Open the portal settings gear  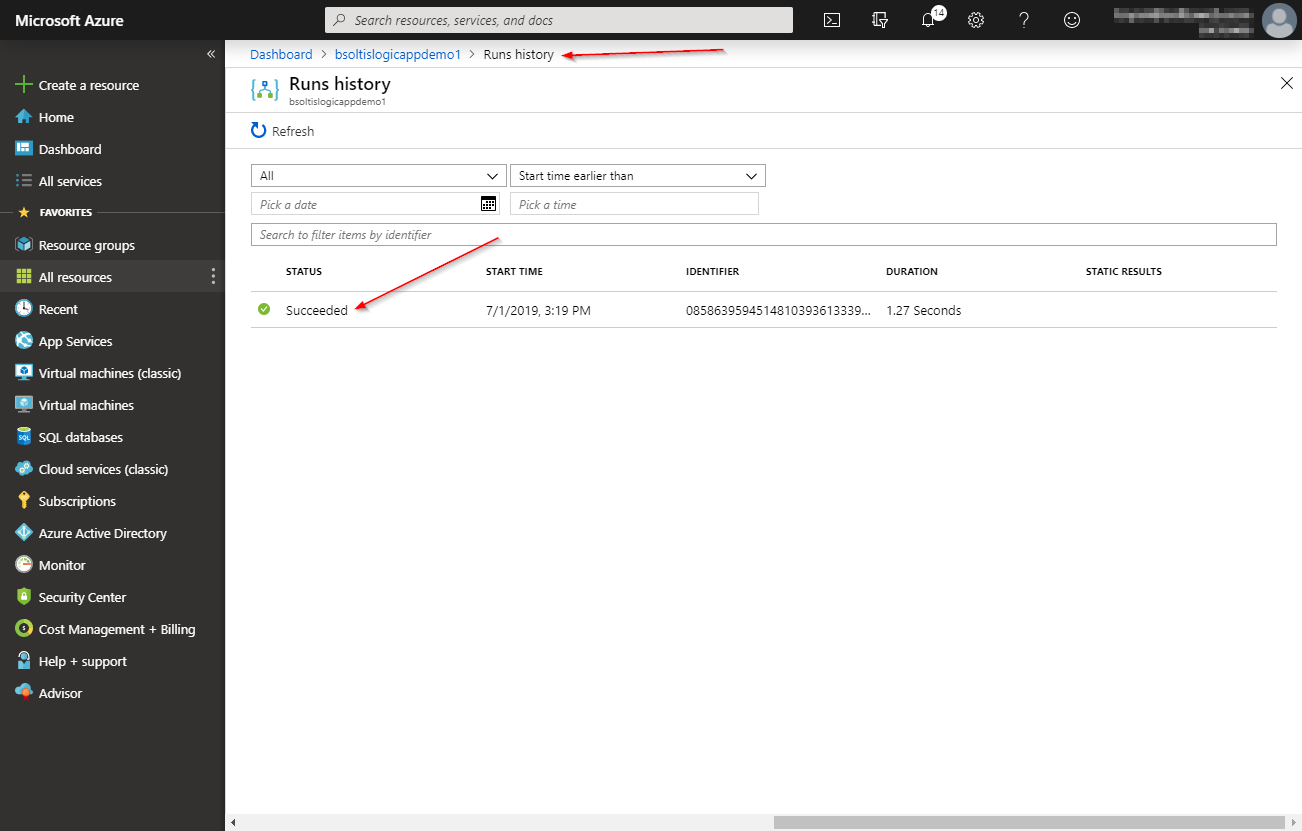[x=976, y=20]
